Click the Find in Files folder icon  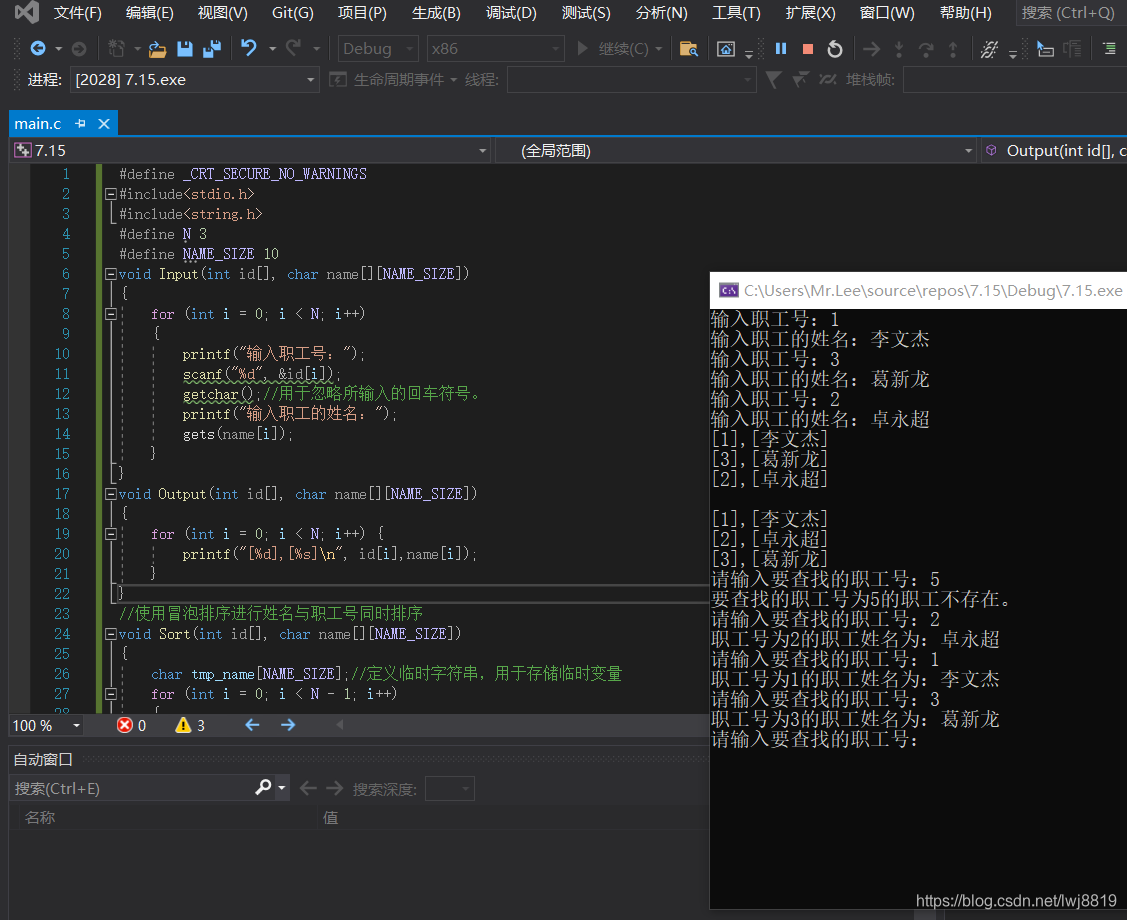pos(689,48)
